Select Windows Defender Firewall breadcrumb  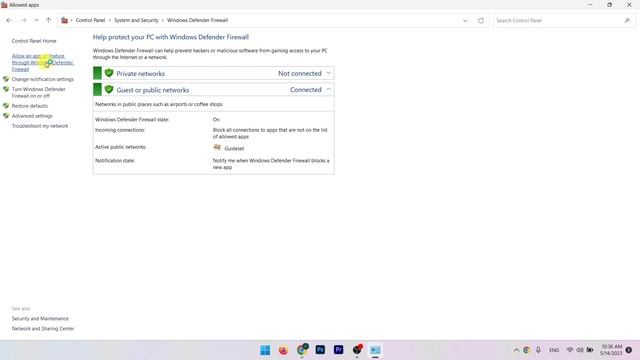click(x=198, y=20)
